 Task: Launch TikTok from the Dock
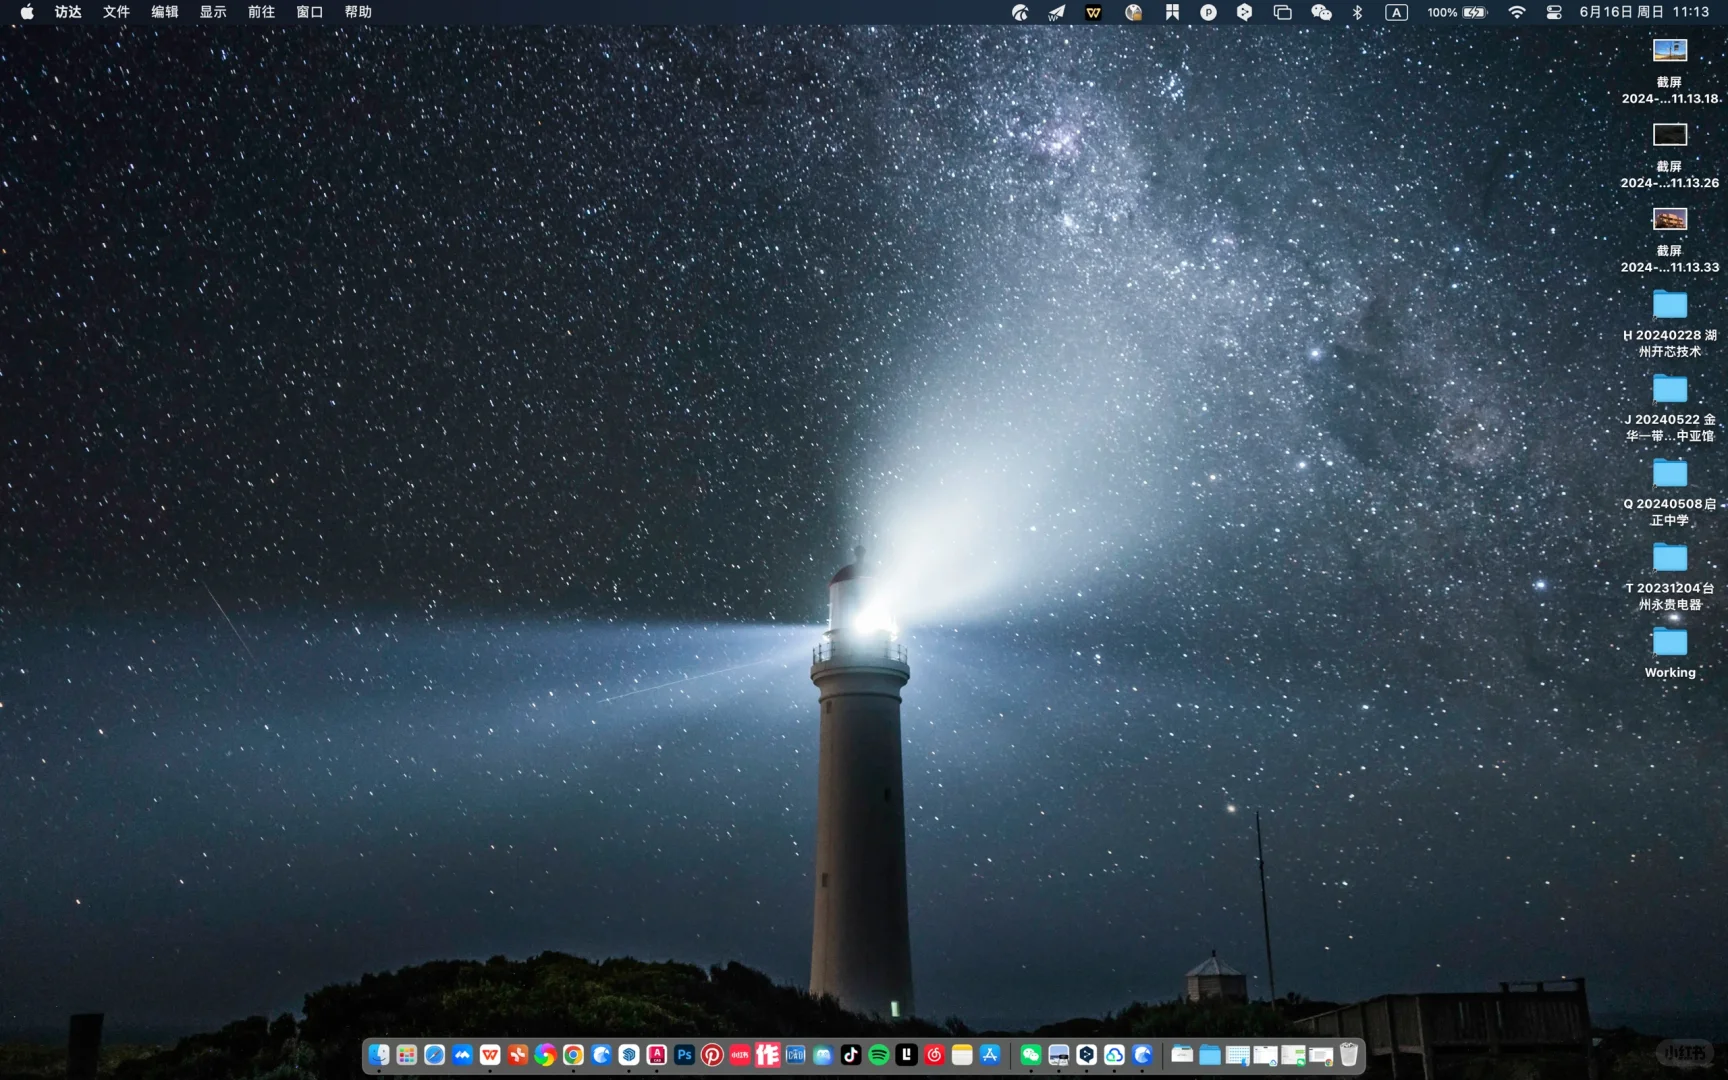pos(851,1054)
